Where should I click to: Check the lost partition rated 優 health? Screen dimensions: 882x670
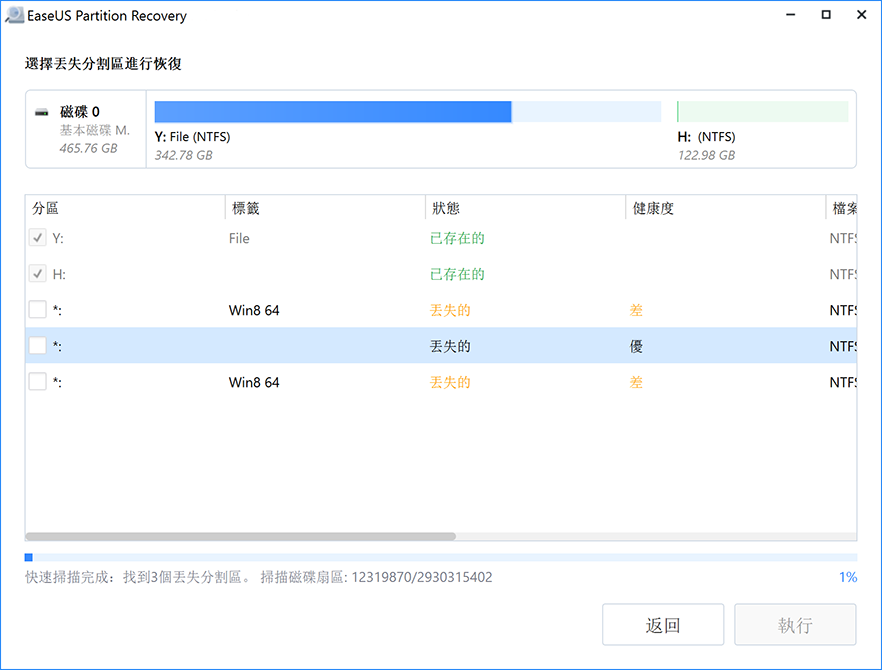pos(37,345)
